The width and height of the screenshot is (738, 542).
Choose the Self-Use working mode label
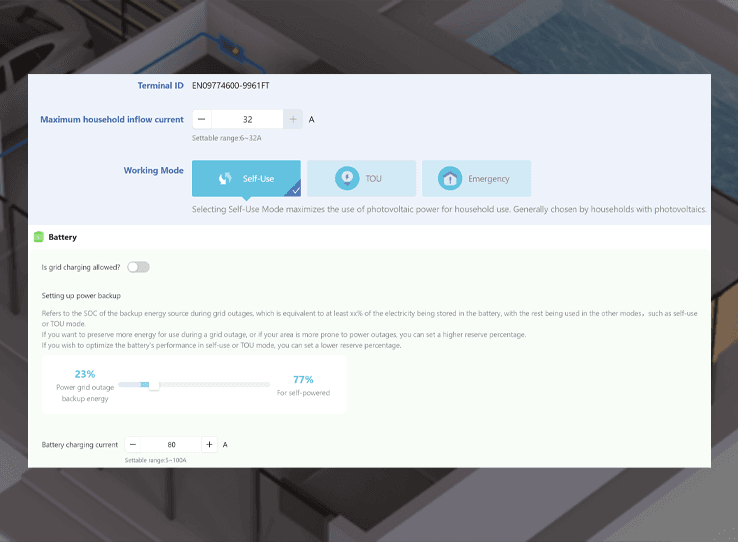(x=258, y=179)
